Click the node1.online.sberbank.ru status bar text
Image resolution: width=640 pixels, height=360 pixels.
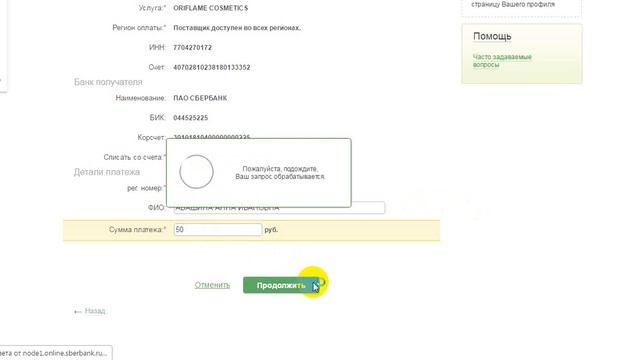click(x=54, y=353)
